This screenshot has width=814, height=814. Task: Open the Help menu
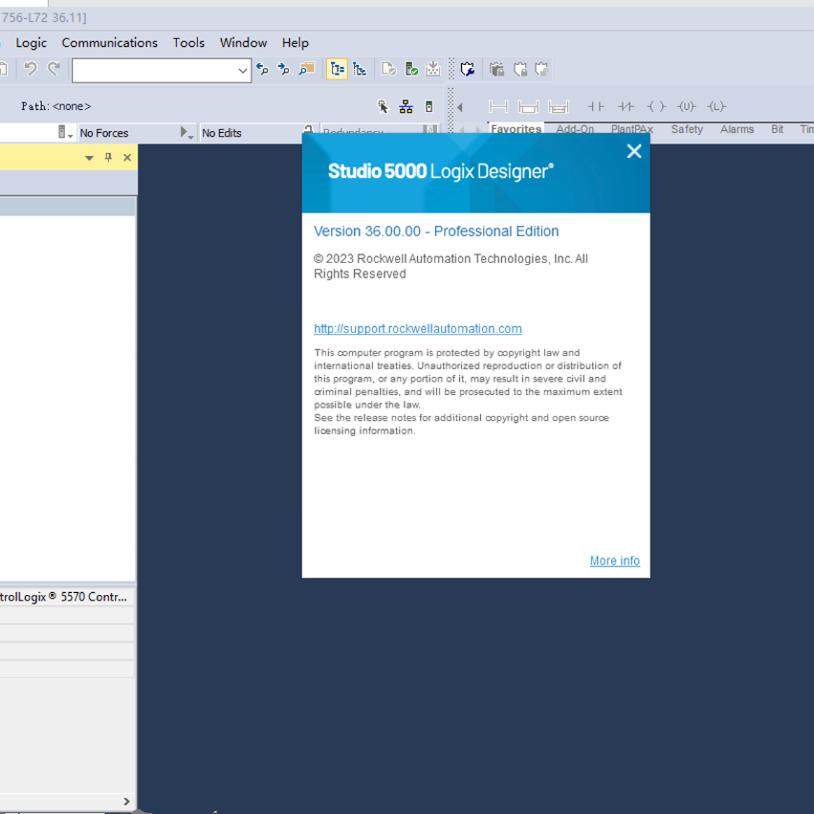pyautogui.click(x=295, y=43)
